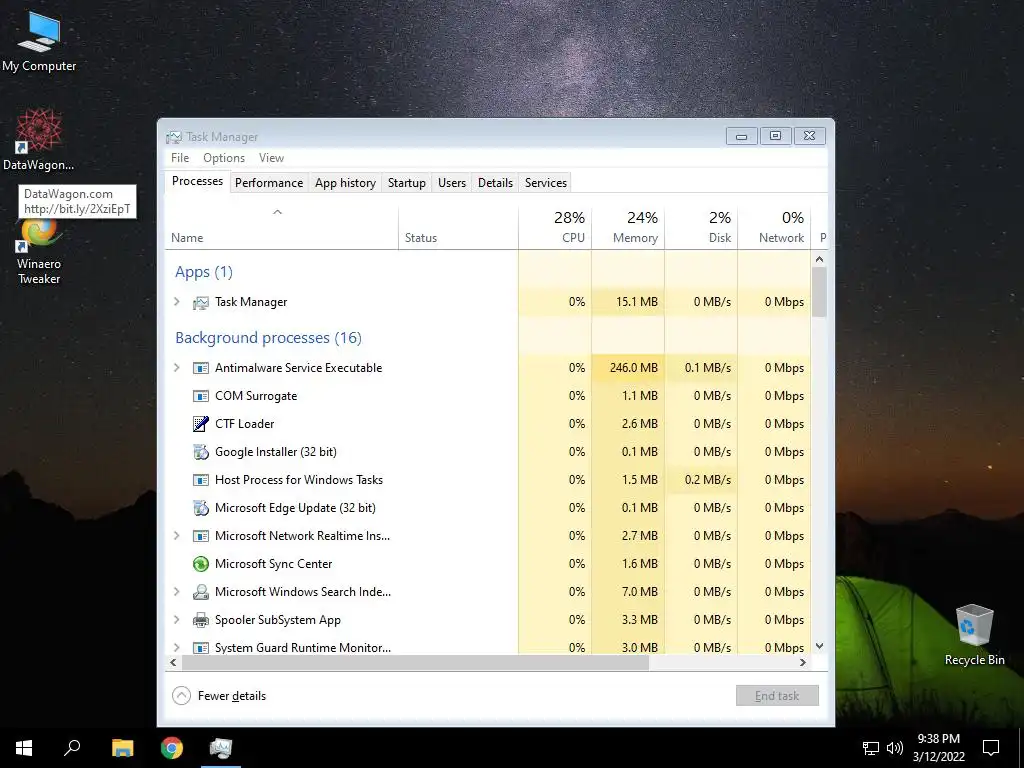Expand Microsoft Windows Search Indexer row

[x=176, y=592]
